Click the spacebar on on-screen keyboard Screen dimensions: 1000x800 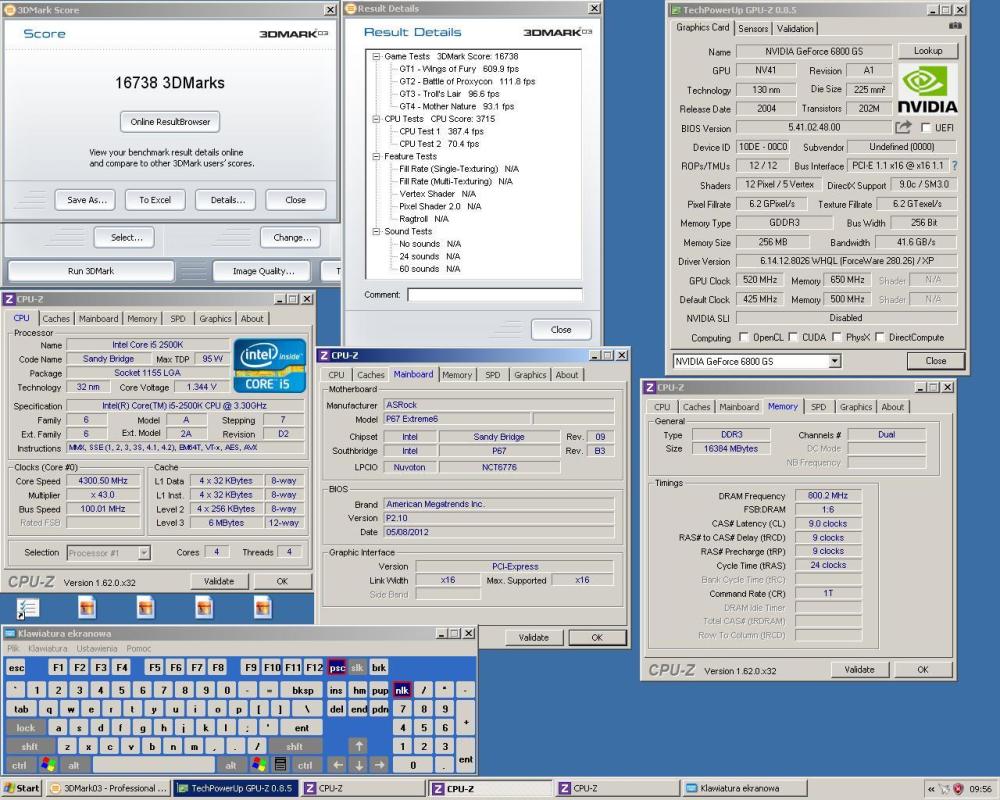click(153, 764)
